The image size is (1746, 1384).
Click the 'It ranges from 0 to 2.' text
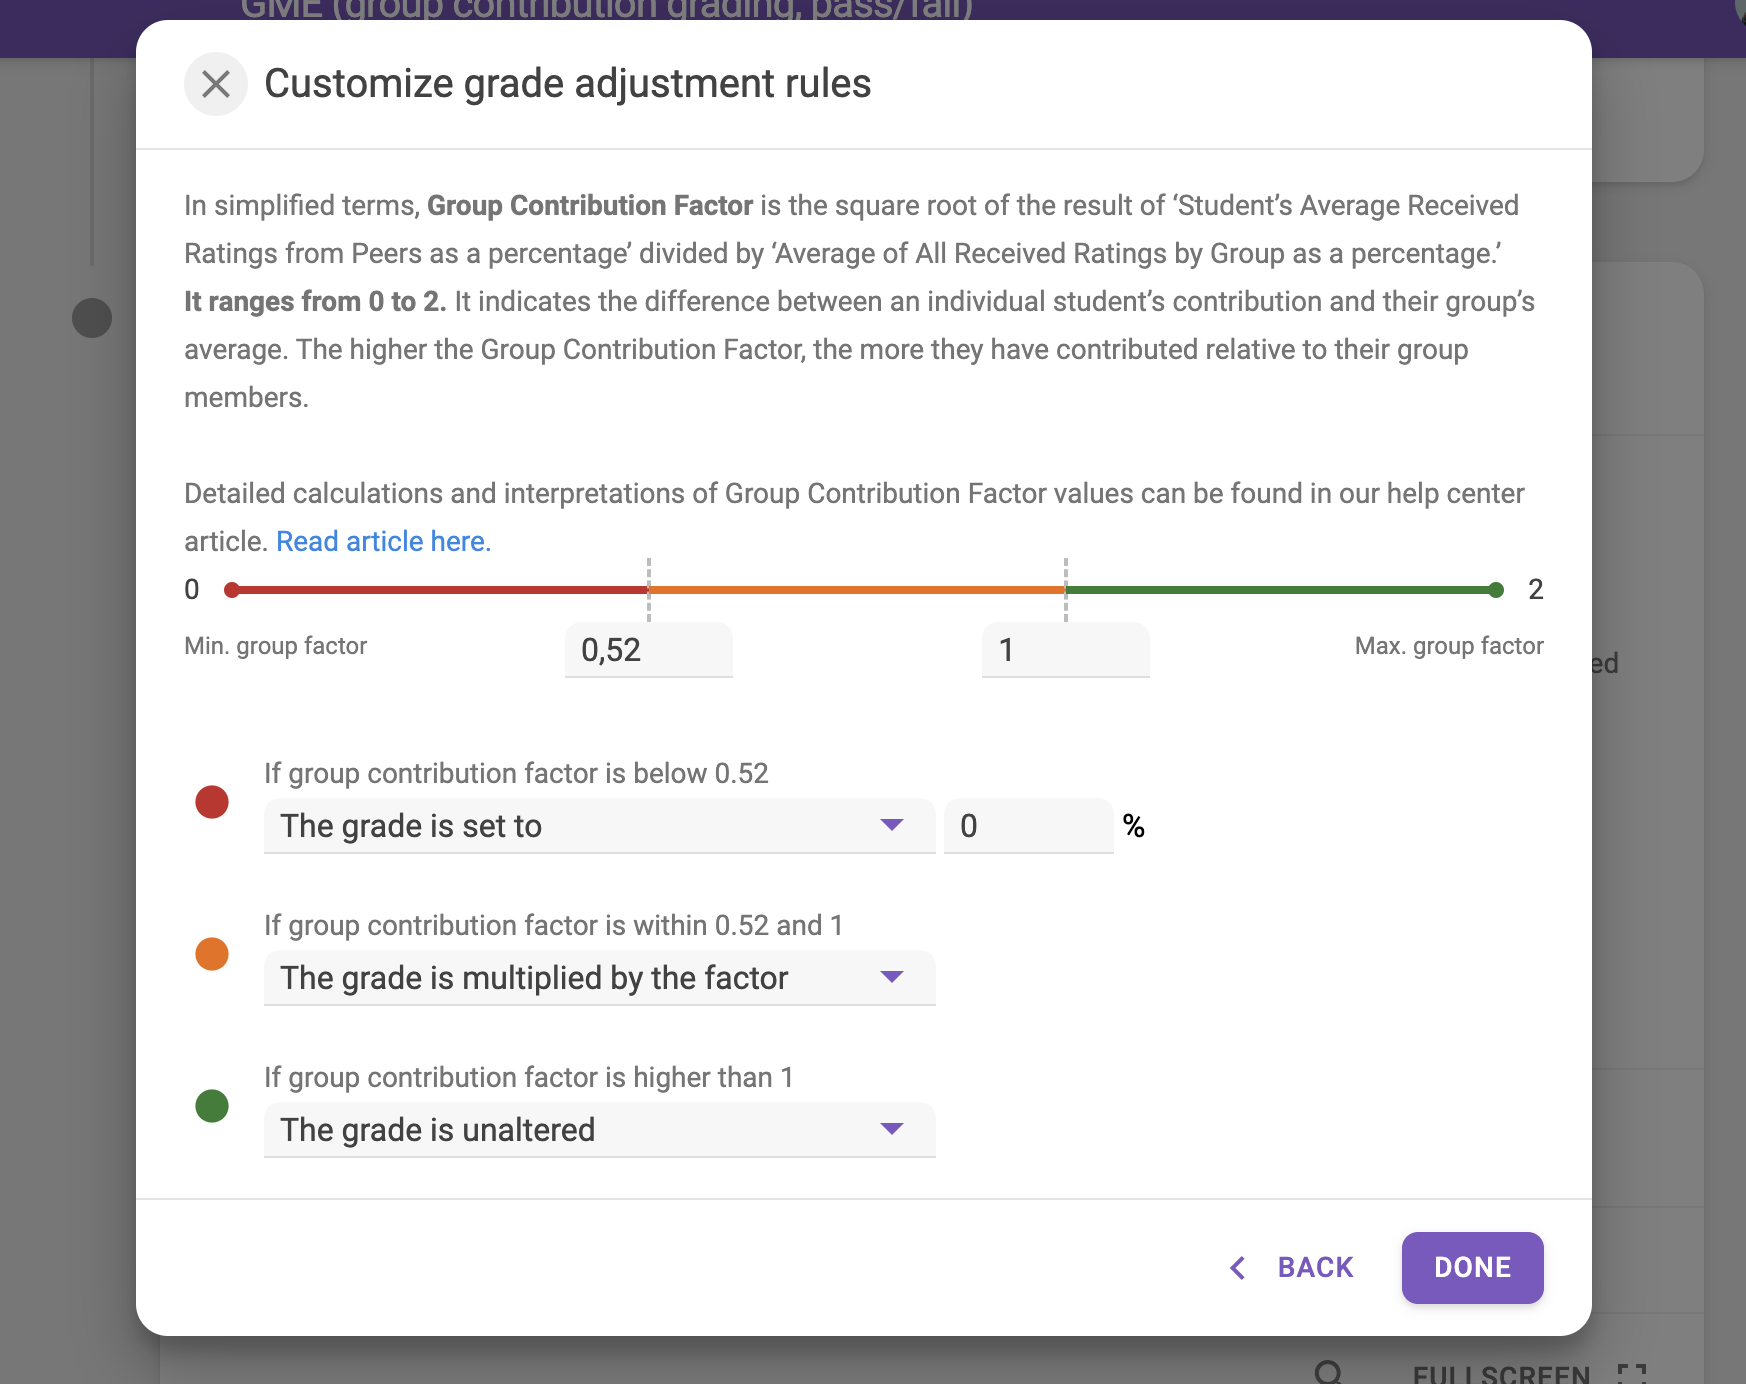(315, 301)
